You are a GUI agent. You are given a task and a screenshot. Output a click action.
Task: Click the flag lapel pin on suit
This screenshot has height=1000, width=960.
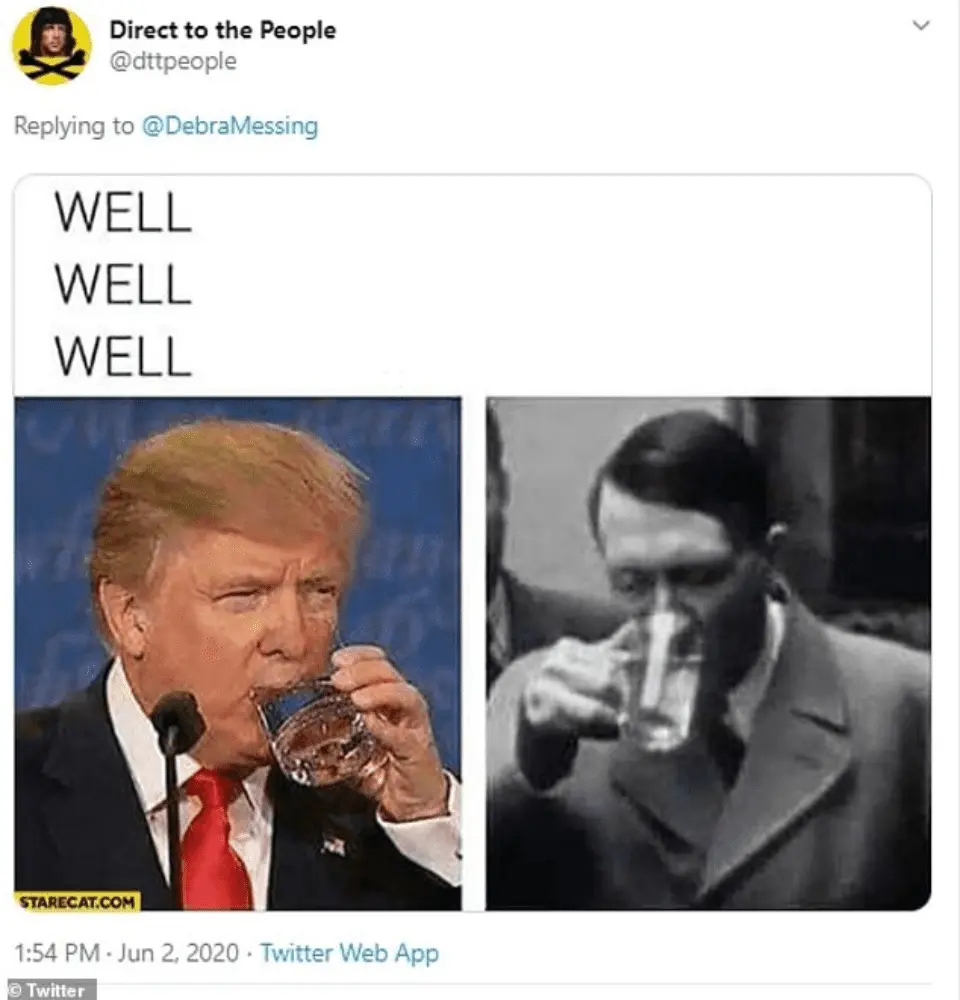pos(334,844)
